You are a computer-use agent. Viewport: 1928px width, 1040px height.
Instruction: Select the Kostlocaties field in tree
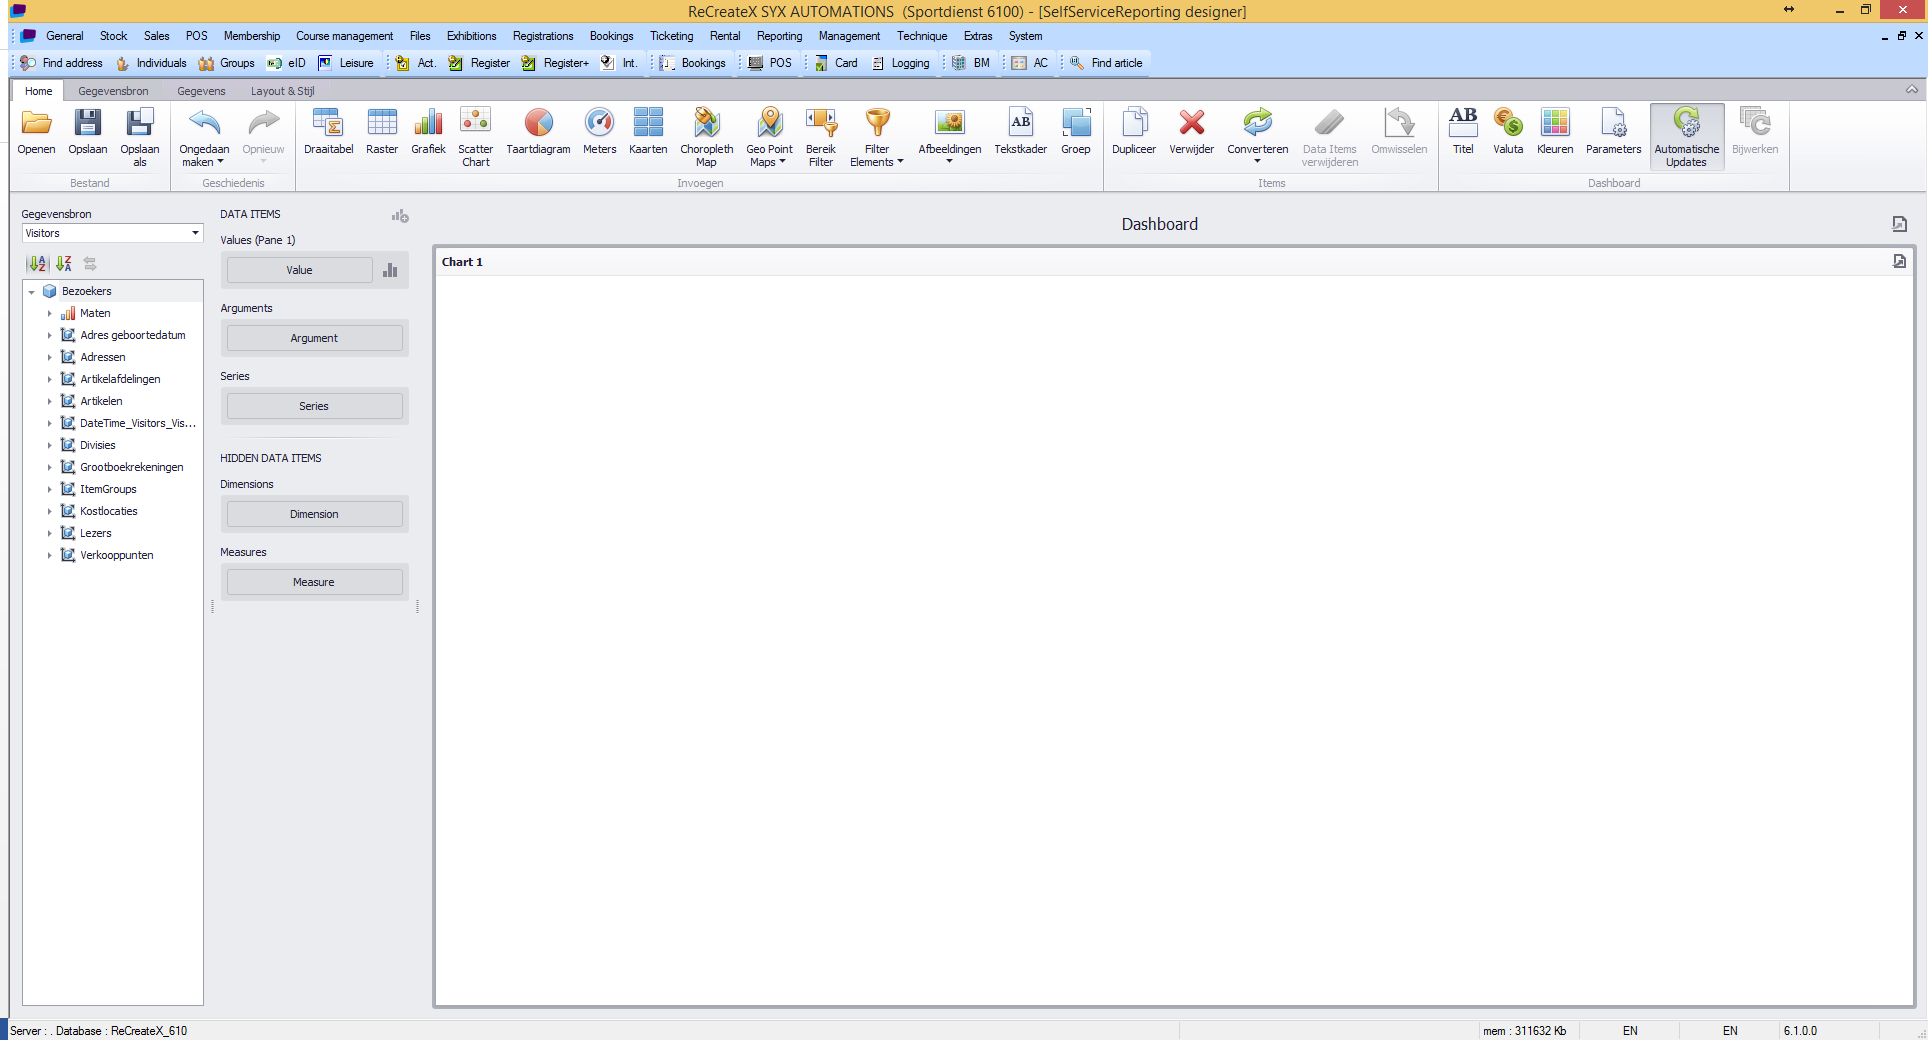click(109, 511)
